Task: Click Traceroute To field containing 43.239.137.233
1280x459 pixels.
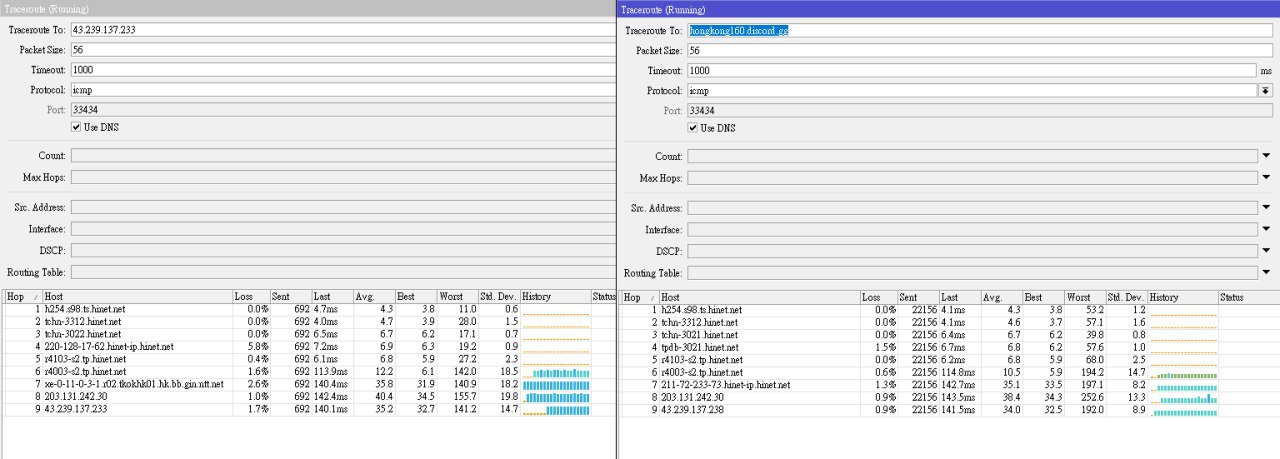Action: [x=342, y=30]
